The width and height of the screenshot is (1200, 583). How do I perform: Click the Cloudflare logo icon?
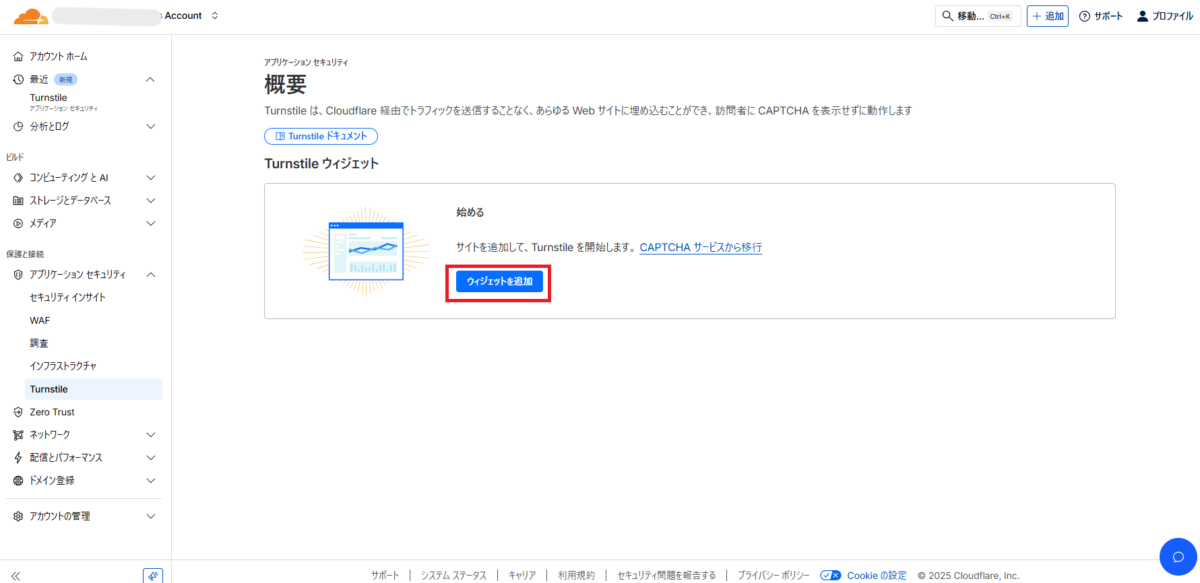[31, 16]
